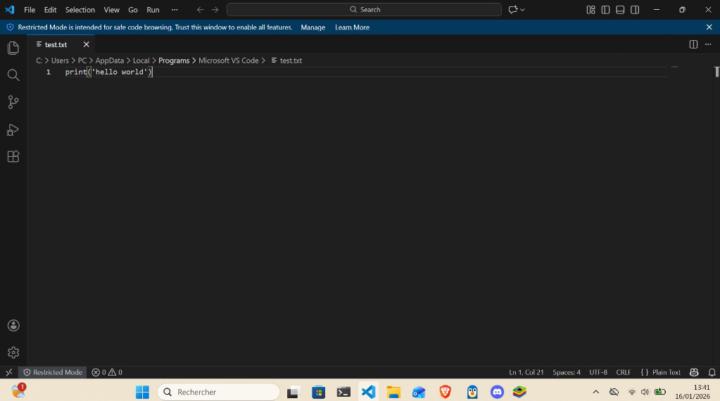The height and width of the screenshot is (401, 720).
Task: Open the Source Control view
Action: point(13,102)
